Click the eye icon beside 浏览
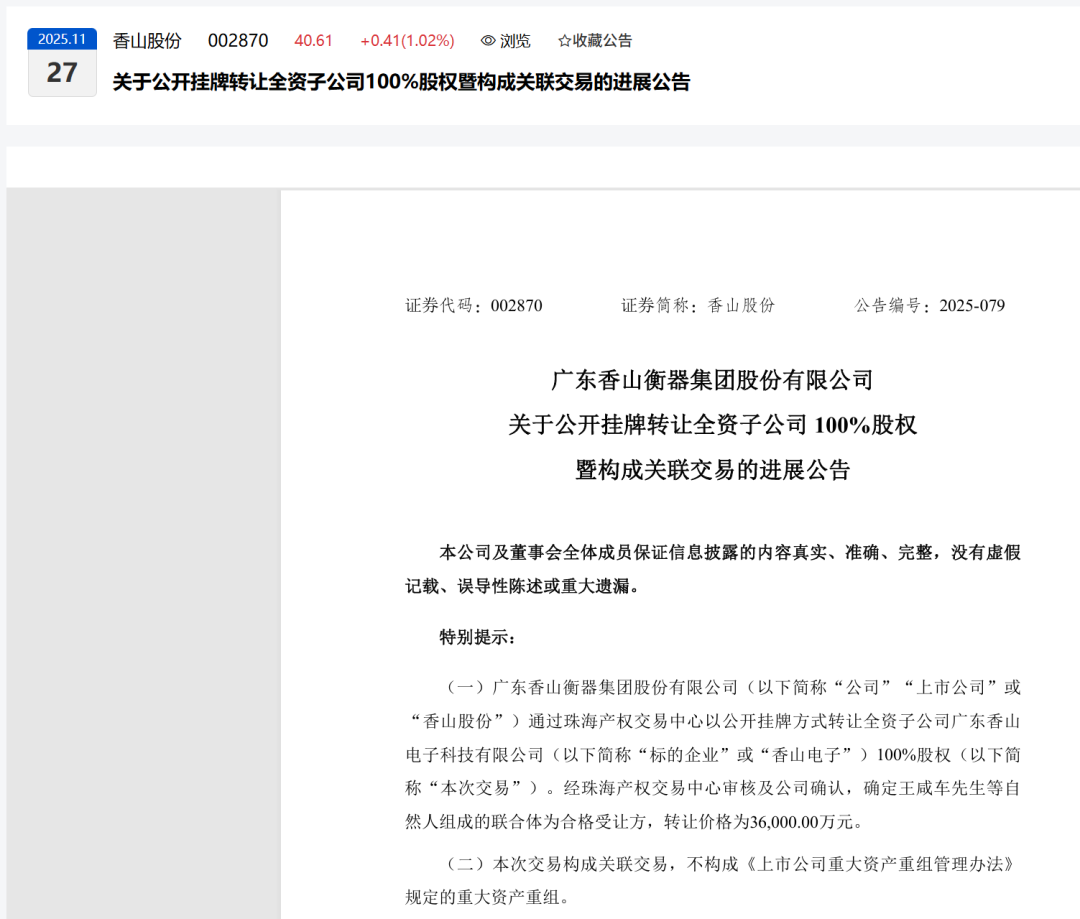 coord(488,41)
